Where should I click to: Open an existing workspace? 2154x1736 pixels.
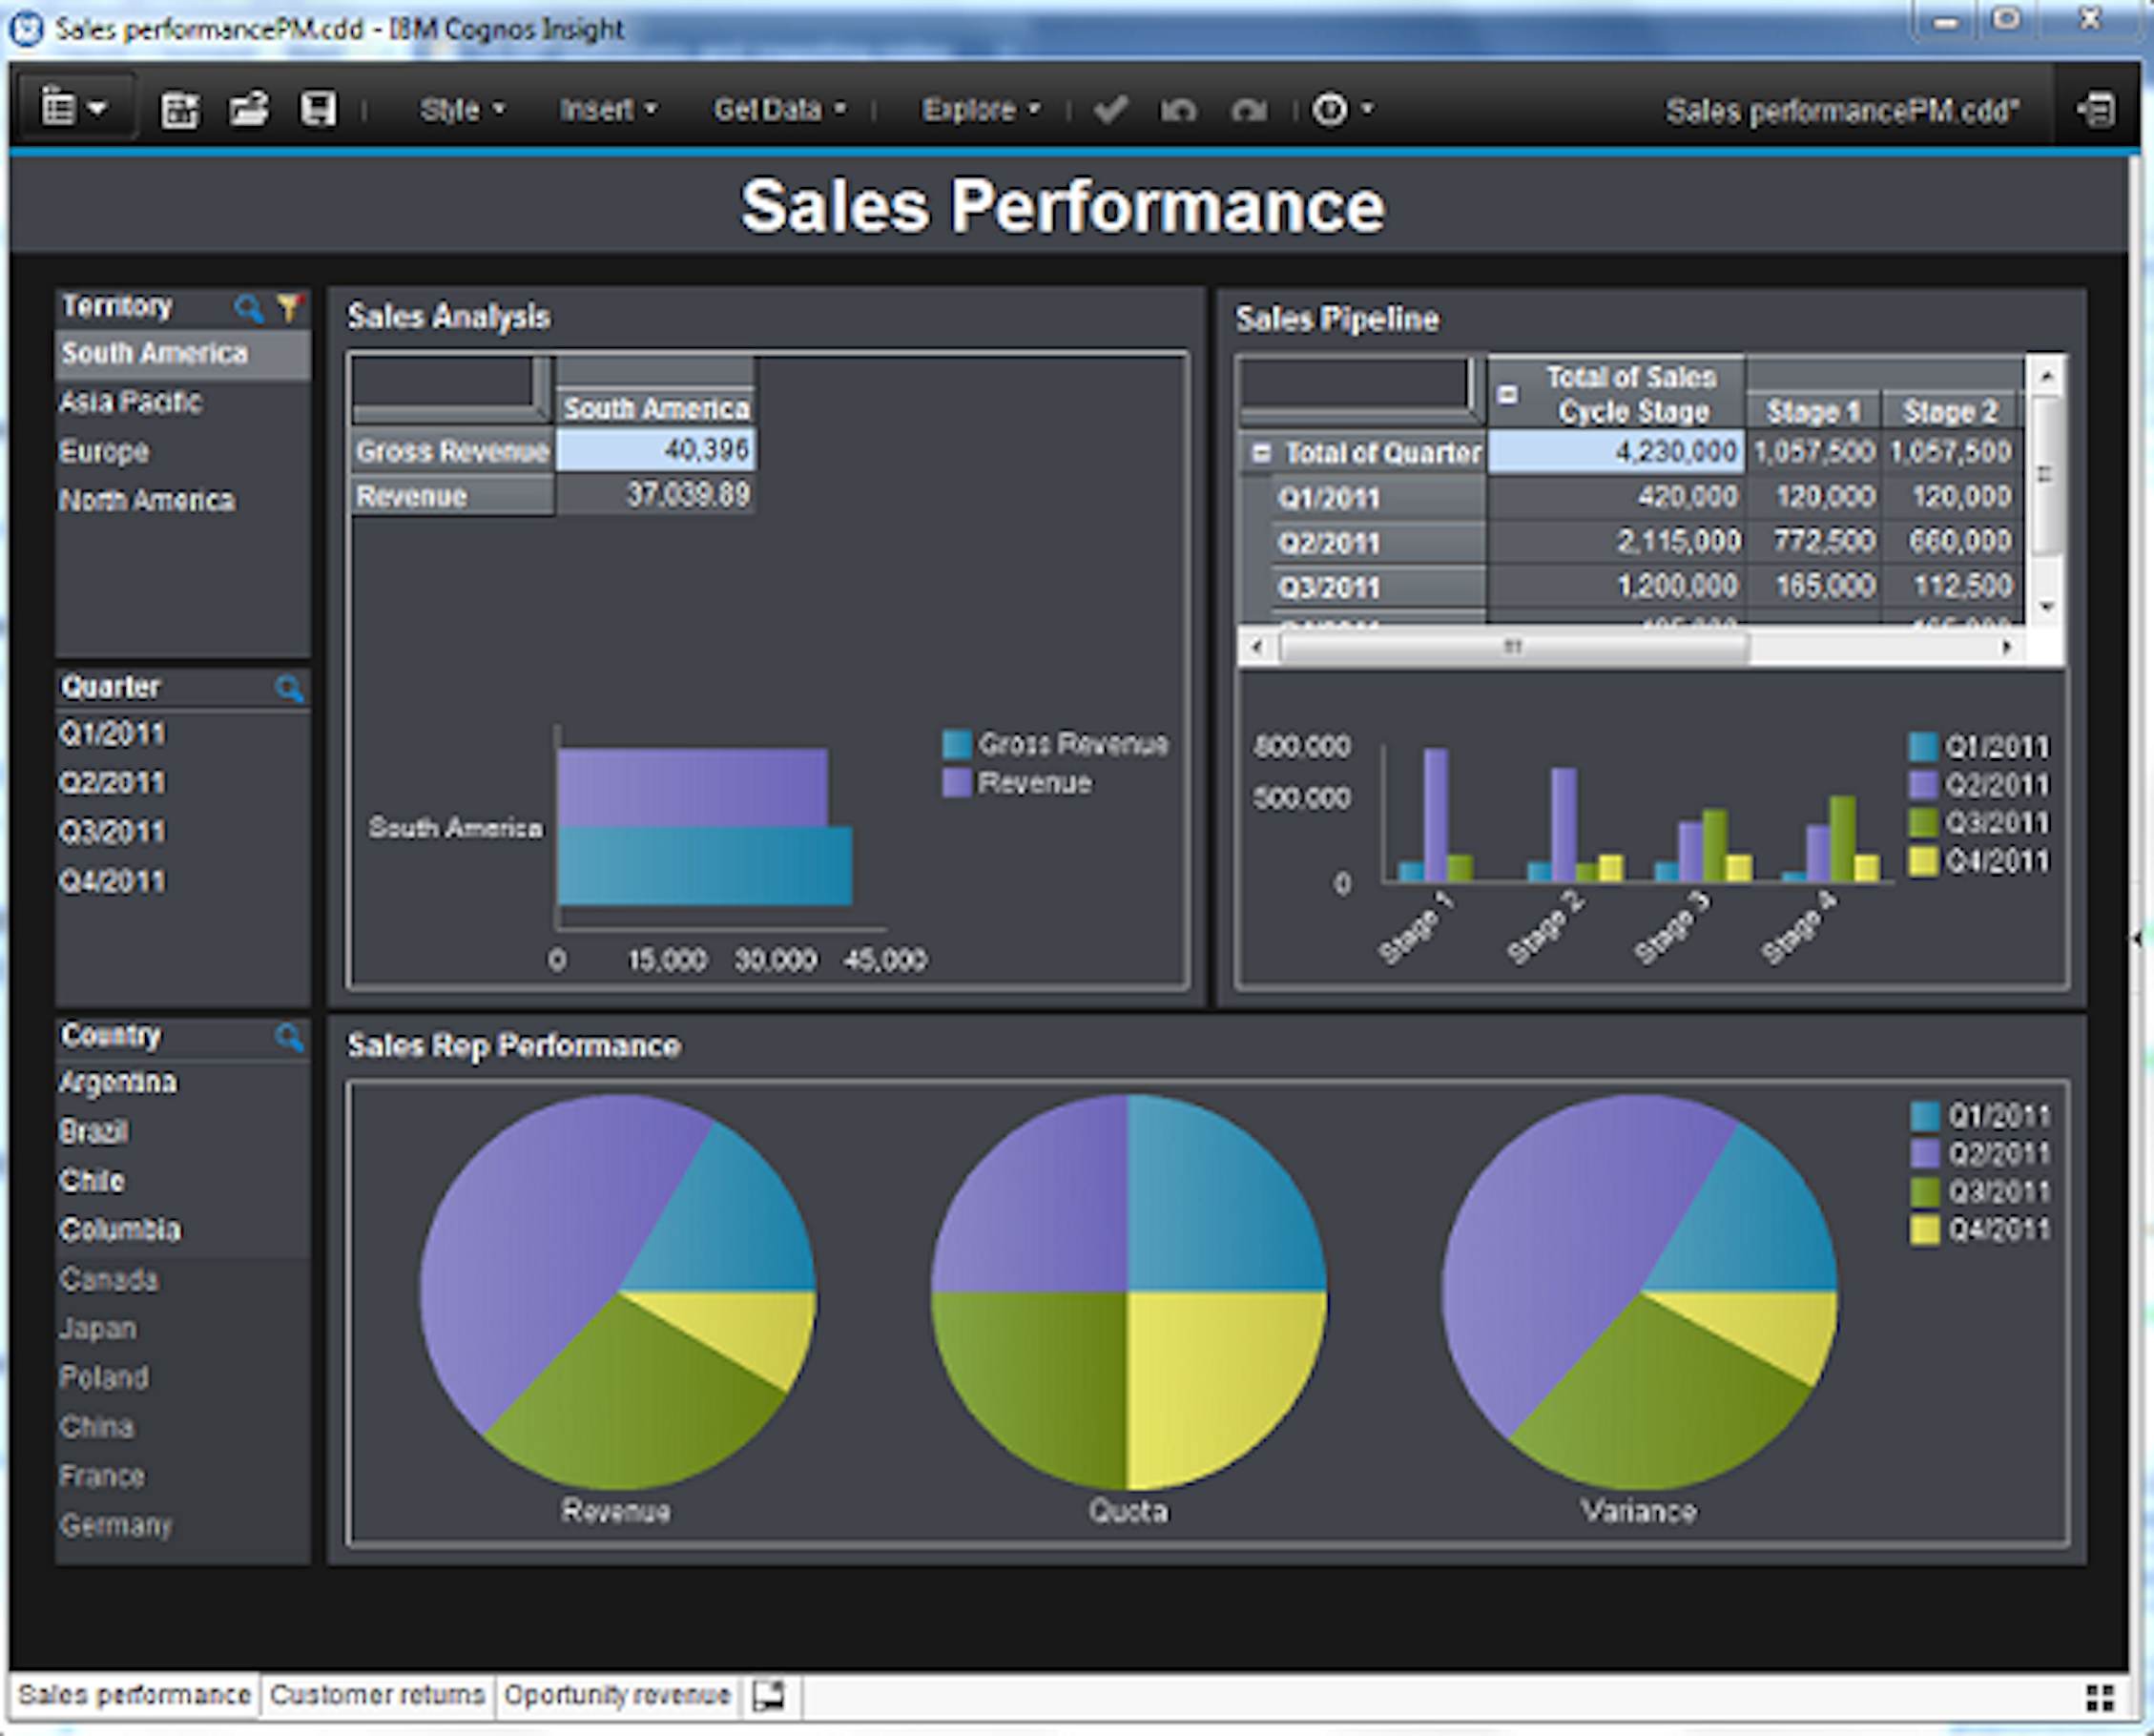pos(247,110)
